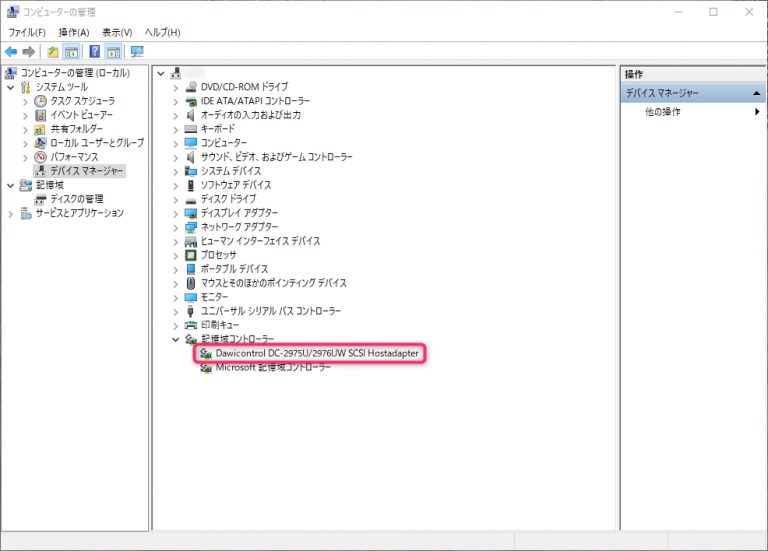
Task: Select デバイス マネージャー in the left tree
Action: pos(87,171)
